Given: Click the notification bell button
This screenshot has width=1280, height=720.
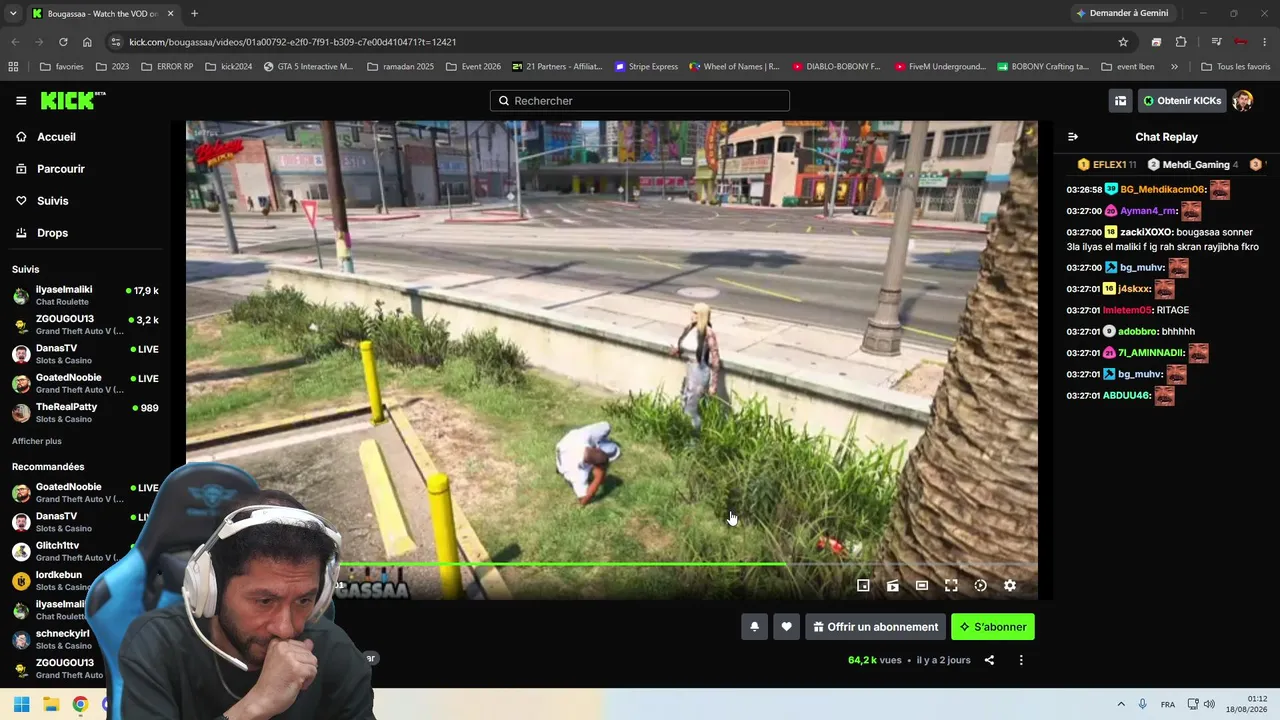Looking at the screenshot, I should (755, 627).
